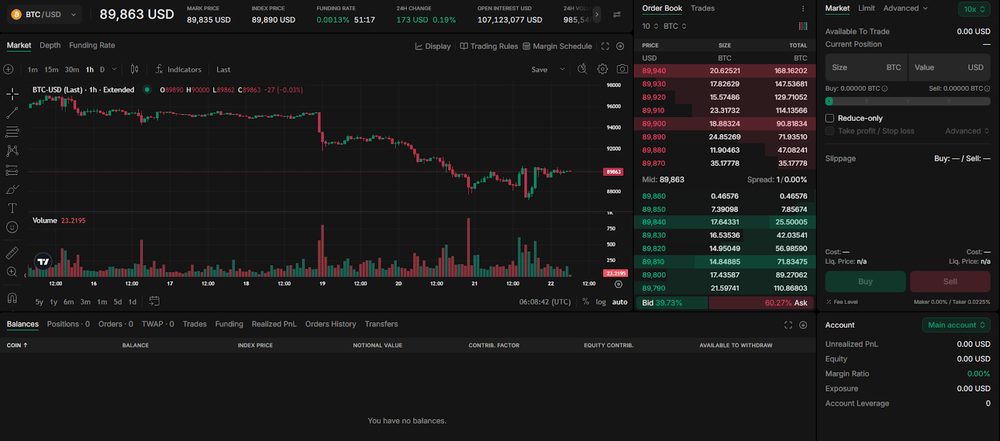The height and width of the screenshot is (441, 1000).
Task: Check the Take profit / Stop loss box
Action: pyautogui.click(x=830, y=131)
